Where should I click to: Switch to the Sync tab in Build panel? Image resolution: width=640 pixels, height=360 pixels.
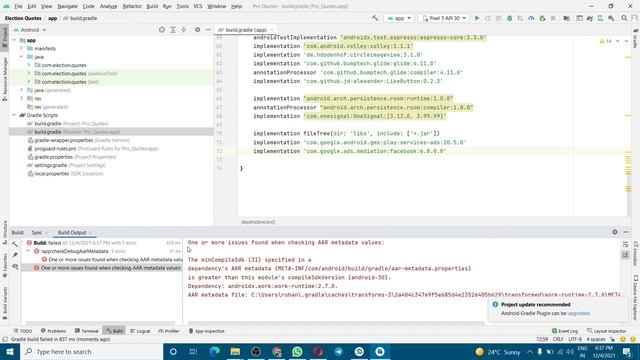(37, 232)
